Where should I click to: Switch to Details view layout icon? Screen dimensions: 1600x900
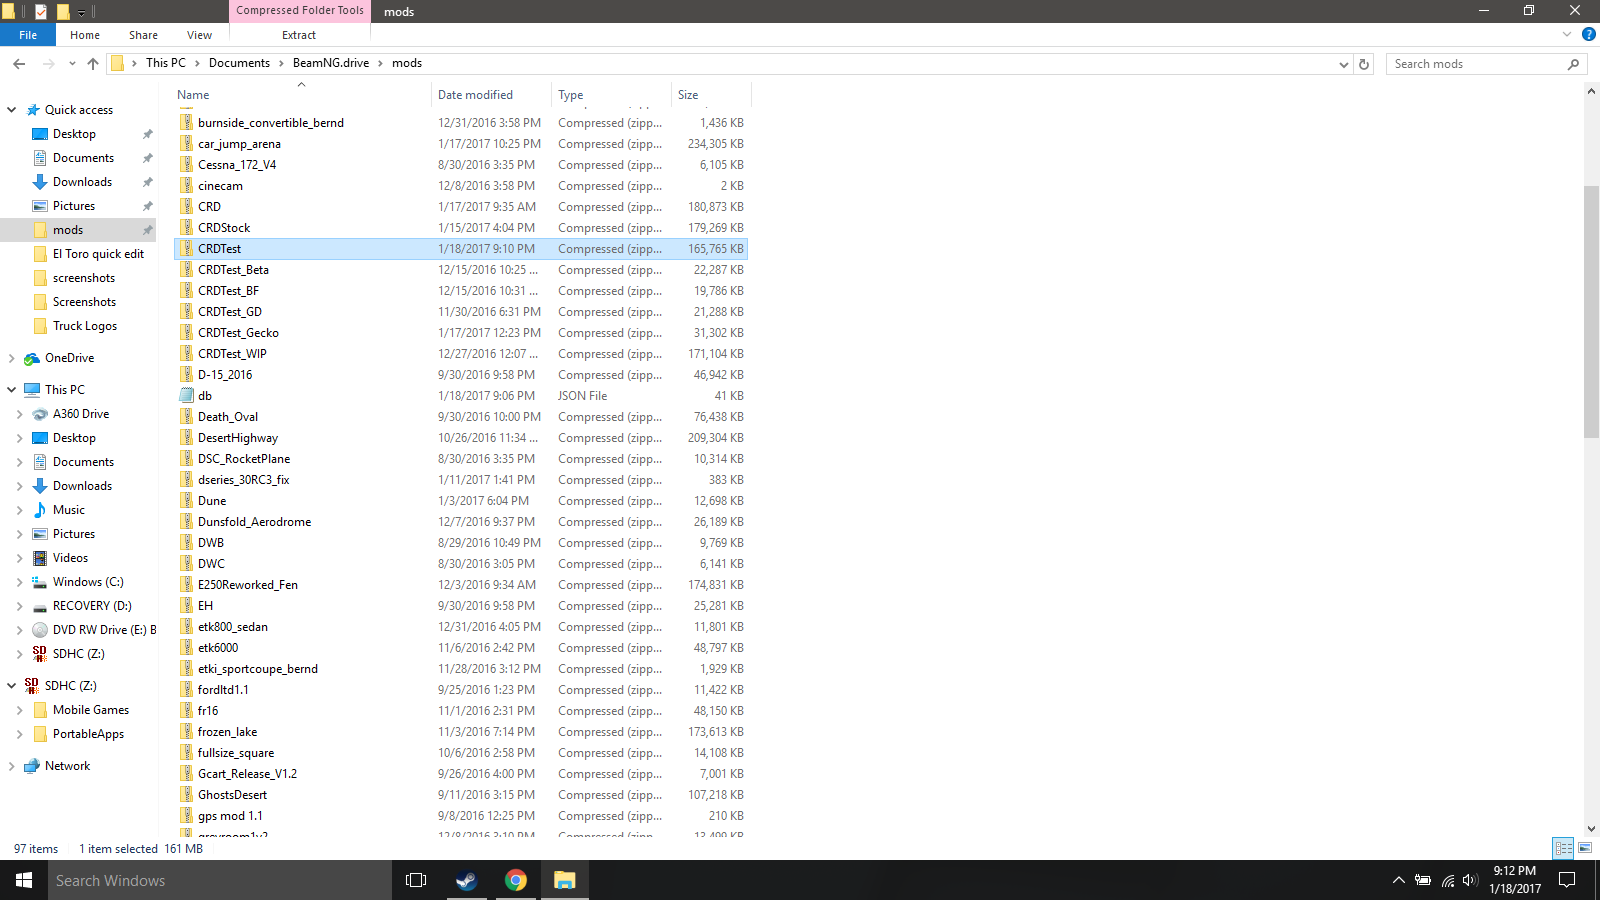click(x=1563, y=848)
